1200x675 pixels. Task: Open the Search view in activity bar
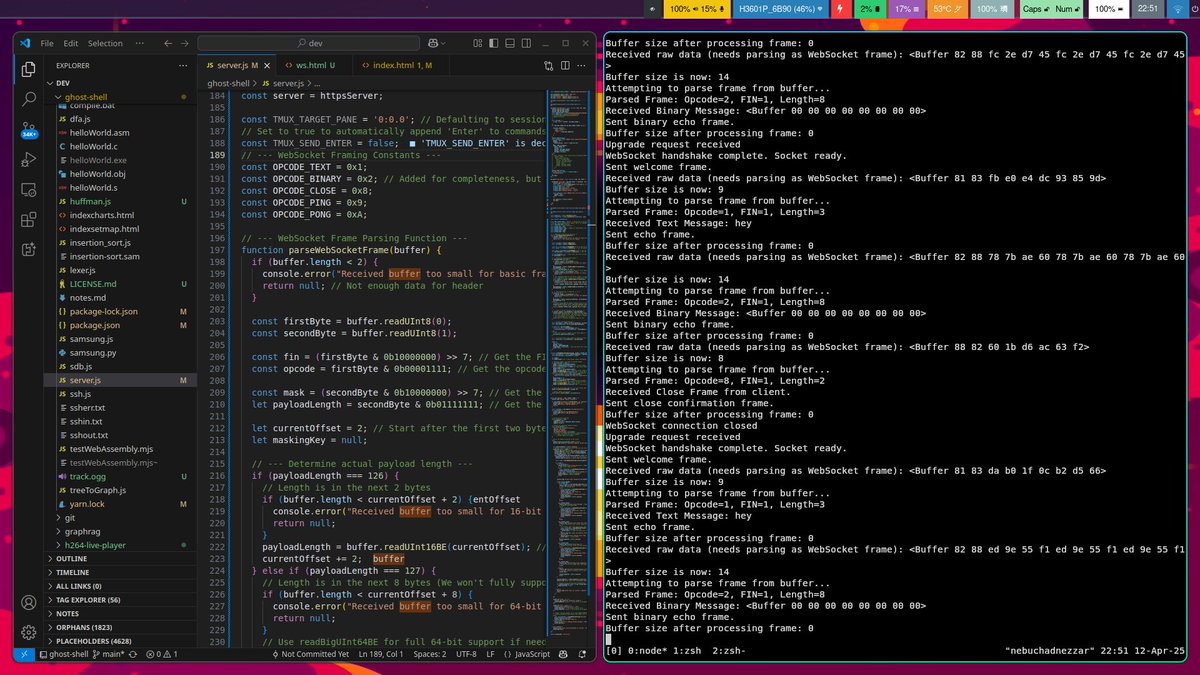(29, 100)
